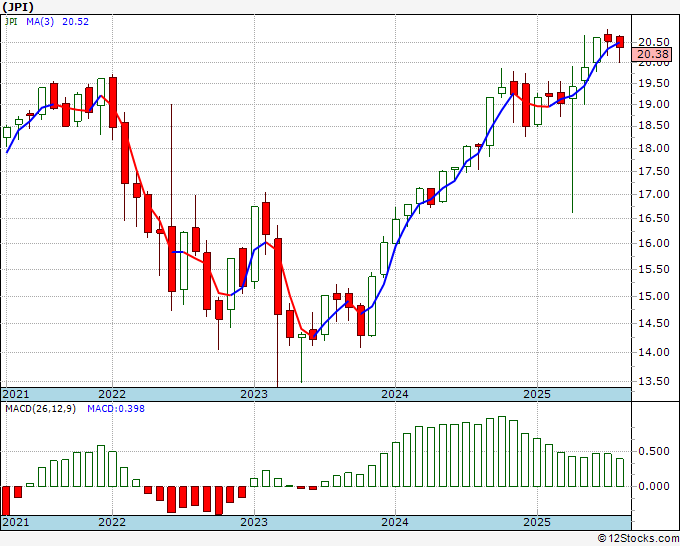Screen dimensions: 680x546
Task: Click the last MACD histogram bar
Action: (x=620, y=472)
